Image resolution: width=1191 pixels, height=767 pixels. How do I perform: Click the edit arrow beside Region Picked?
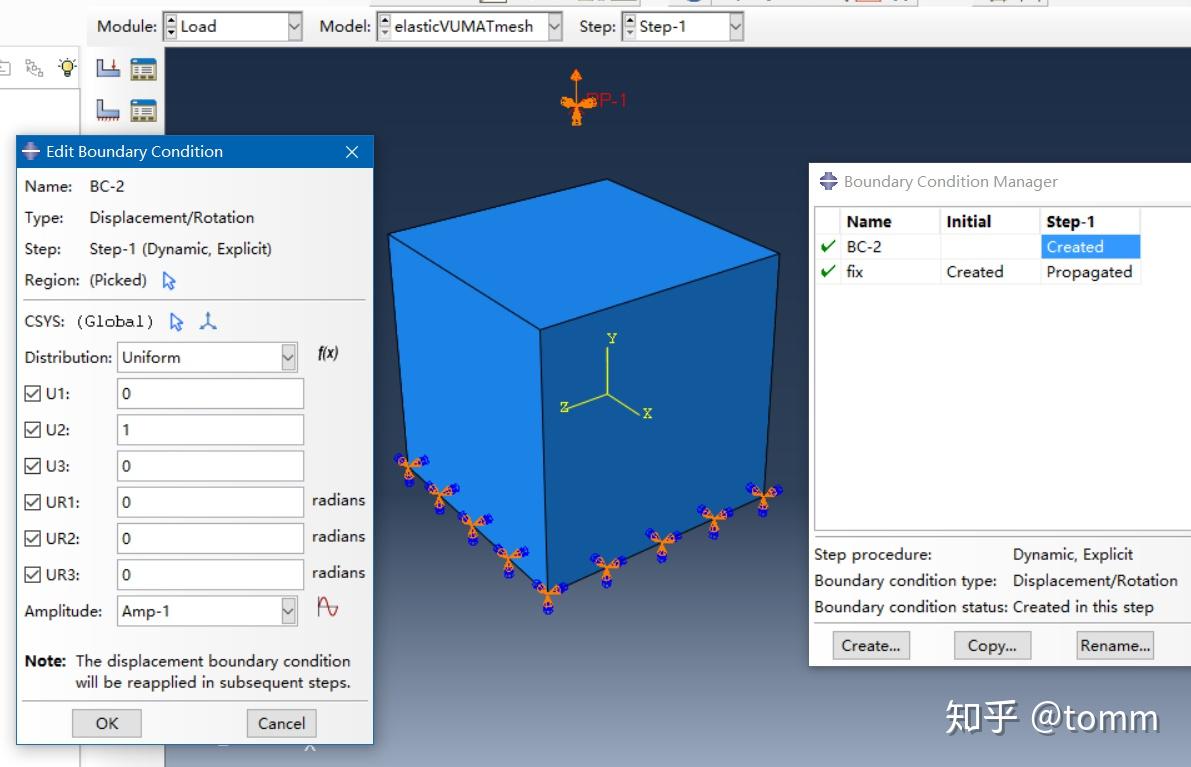pyautogui.click(x=170, y=281)
